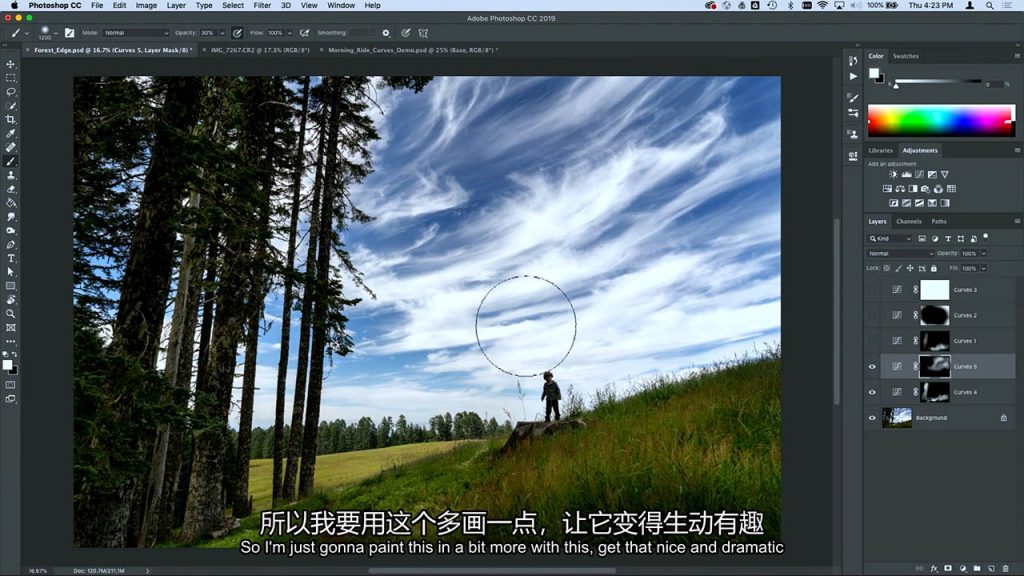The width and height of the screenshot is (1024, 576).
Task: Click the Background layer thumbnail
Action: (897, 418)
